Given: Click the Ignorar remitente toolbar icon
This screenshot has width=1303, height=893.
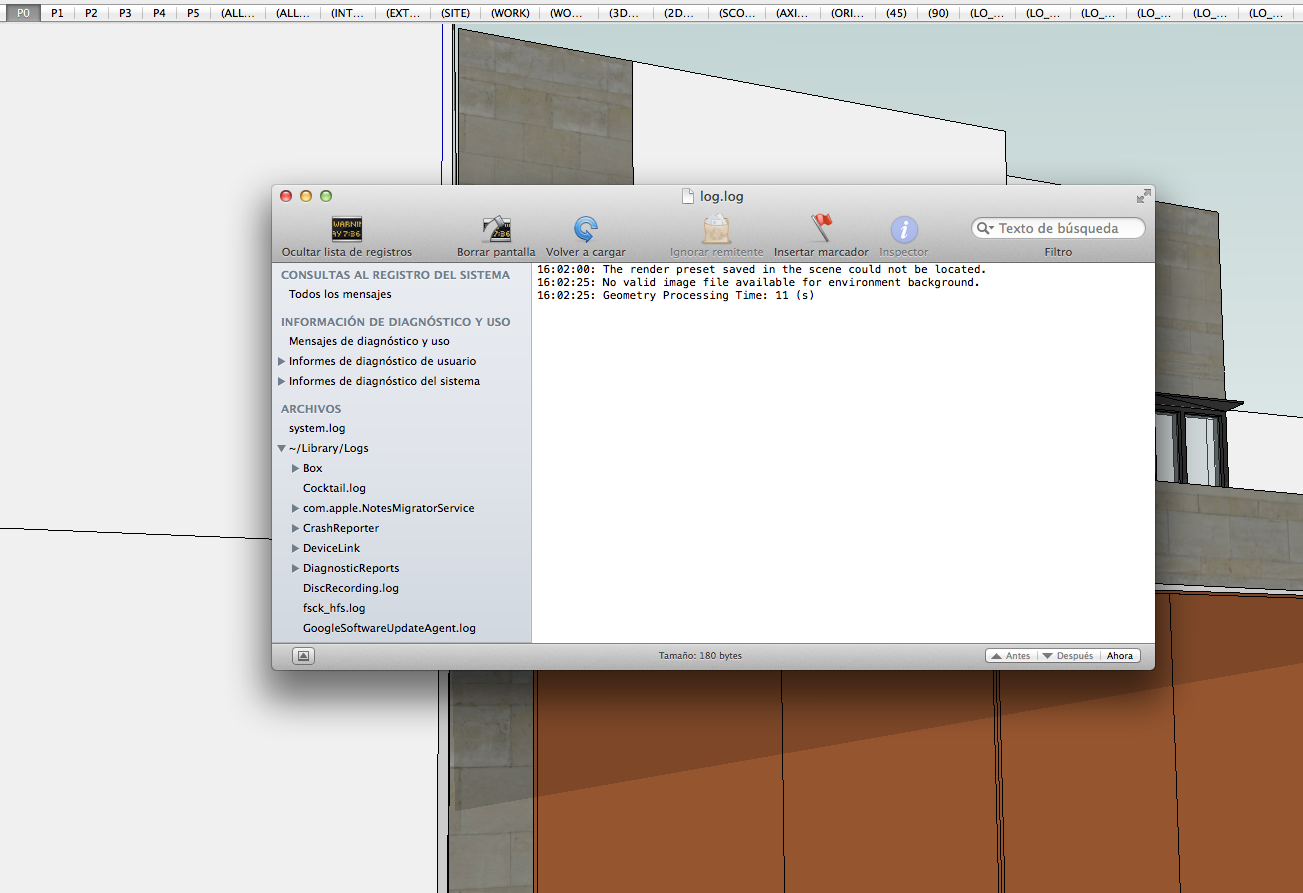Looking at the screenshot, I should tap(716, 229).
